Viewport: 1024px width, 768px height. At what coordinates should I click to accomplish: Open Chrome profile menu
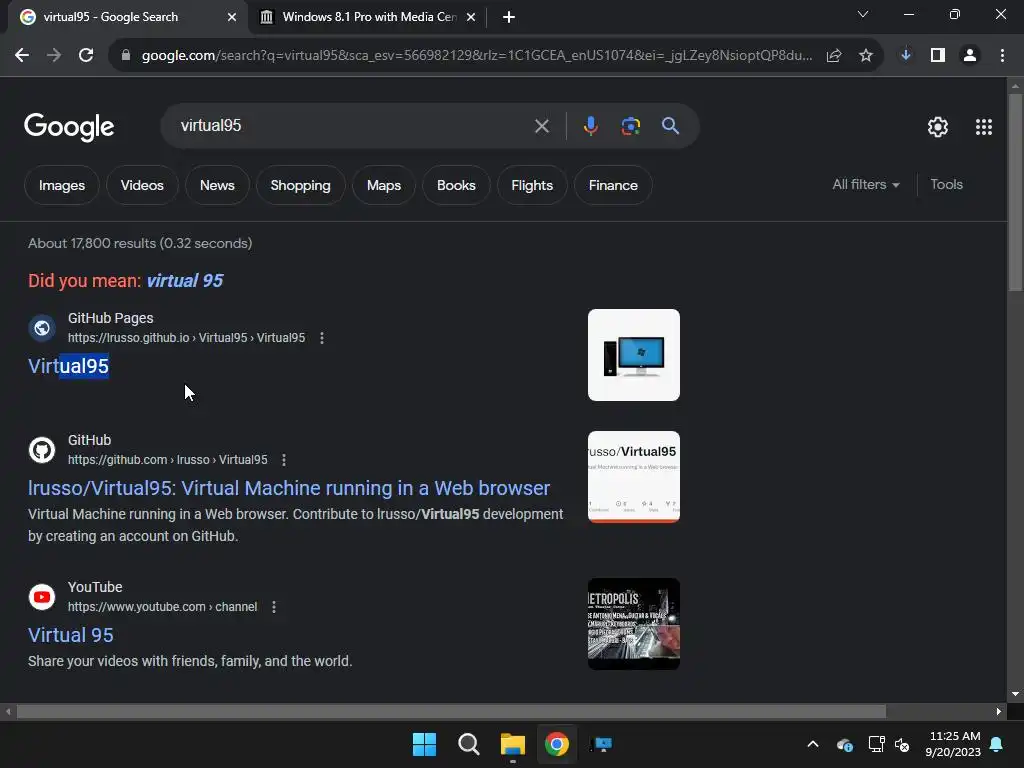(970, 56)
